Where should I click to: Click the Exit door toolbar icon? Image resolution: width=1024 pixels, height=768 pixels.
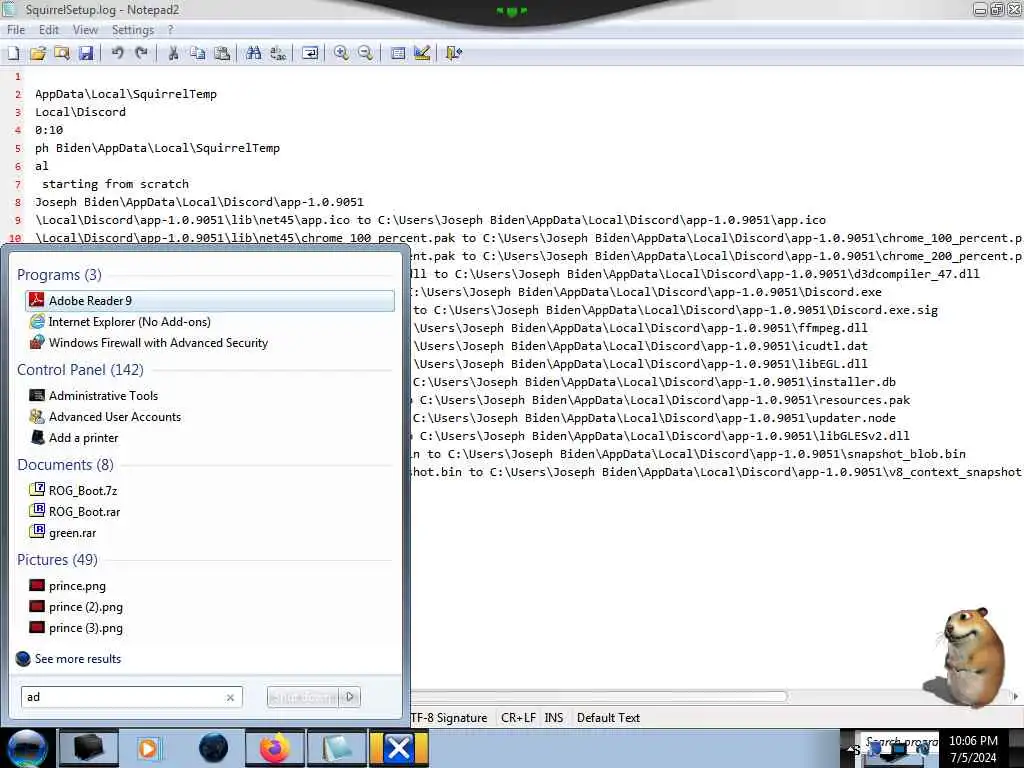[453, 54]
